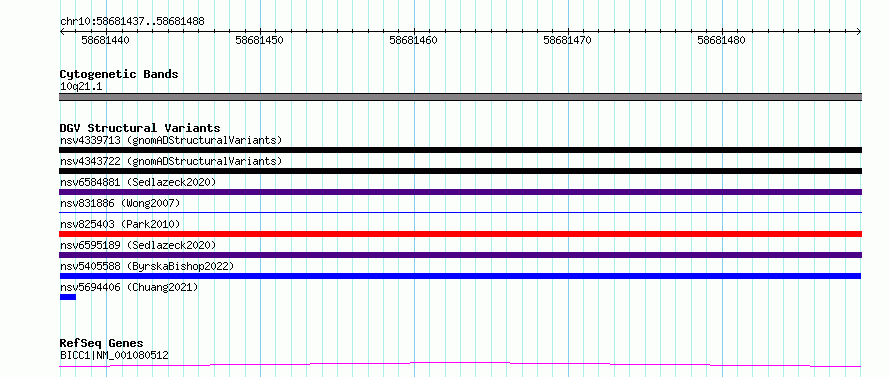Open variant nsv6595189 (Sedlazeck2020) label
This screenshot has height=377, width=890.
pos(138,245)
